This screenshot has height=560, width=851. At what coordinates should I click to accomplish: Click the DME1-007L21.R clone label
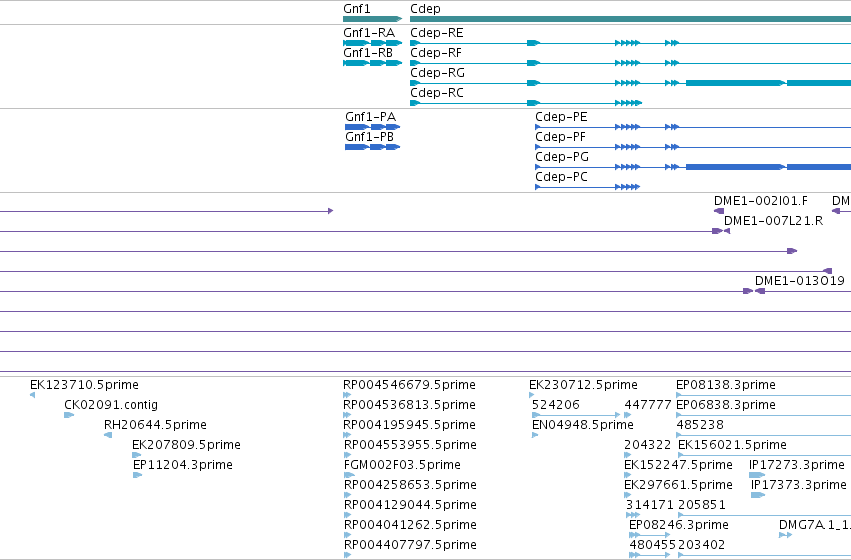point(773,221)
